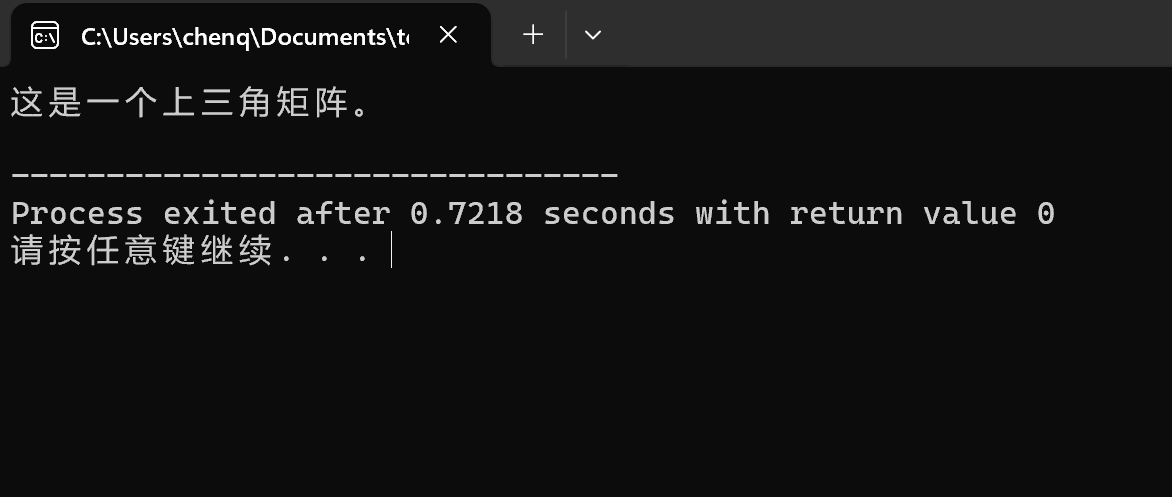Click the word "with" in the exit message
Image resolution: width=1172 pixels, height=497 pixels.
pos(732,214)
